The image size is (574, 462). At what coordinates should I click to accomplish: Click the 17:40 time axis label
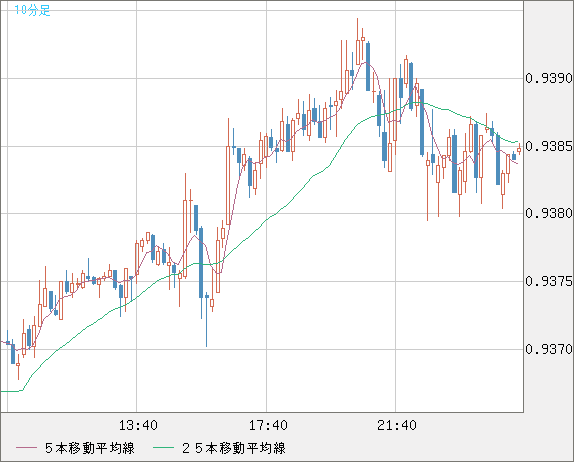pyautogui.click(x=268, y=425)
